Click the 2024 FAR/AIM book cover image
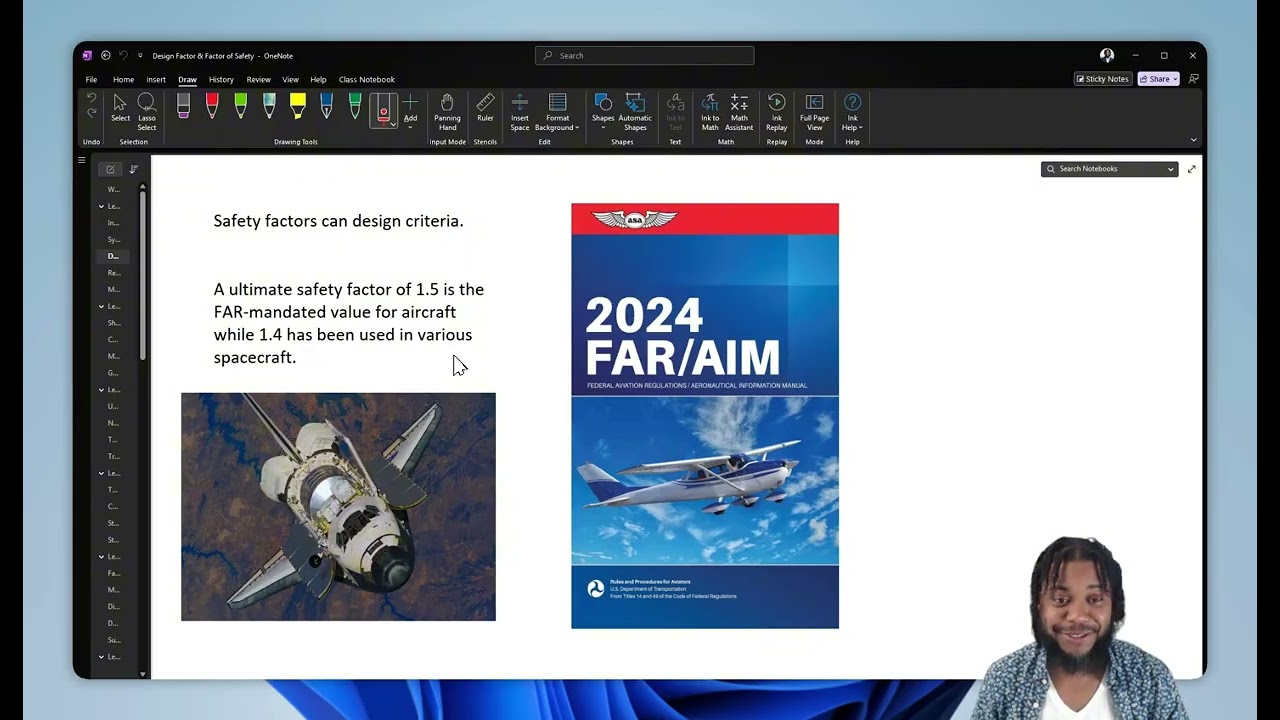 pos(705,416)
